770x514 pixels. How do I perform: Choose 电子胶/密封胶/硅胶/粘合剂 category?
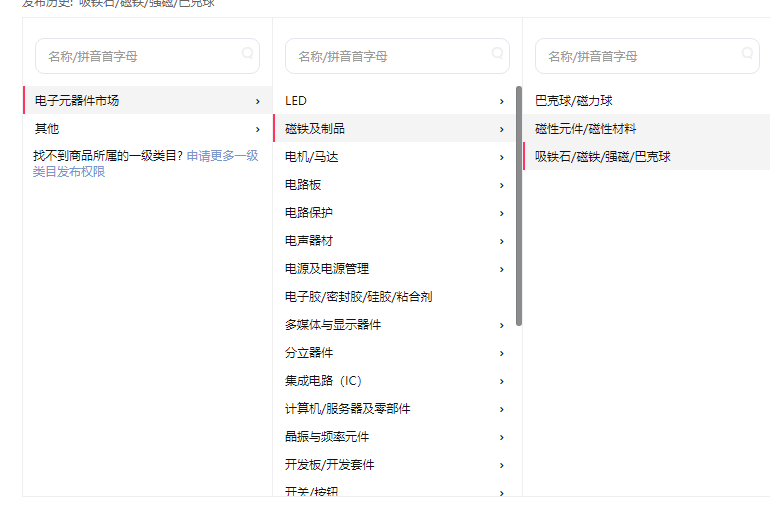click(x=358, y=297)
